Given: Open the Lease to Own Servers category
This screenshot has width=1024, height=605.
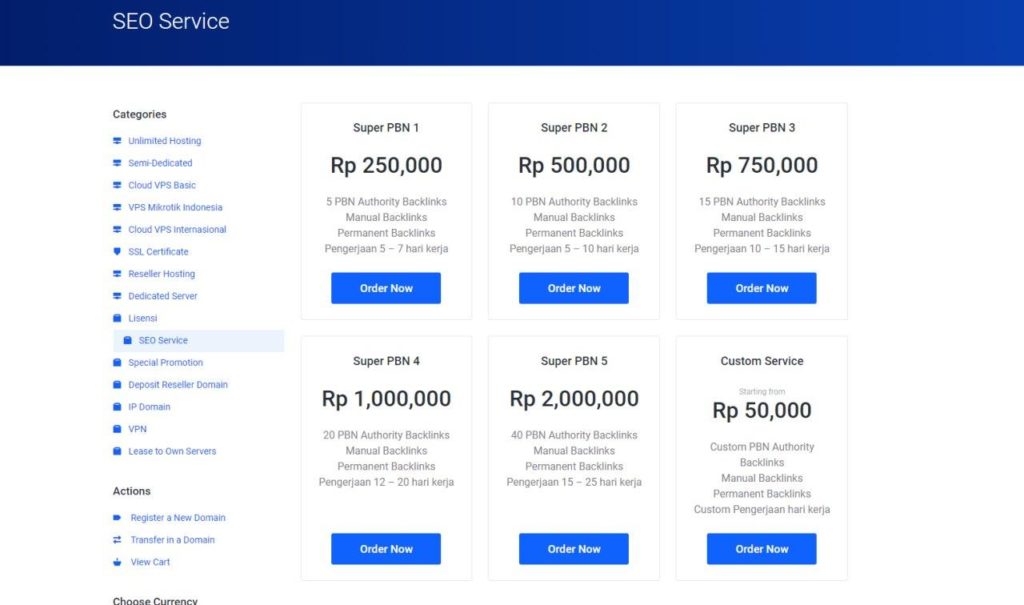Looking at the screenshot, I should tap(172, 452).
